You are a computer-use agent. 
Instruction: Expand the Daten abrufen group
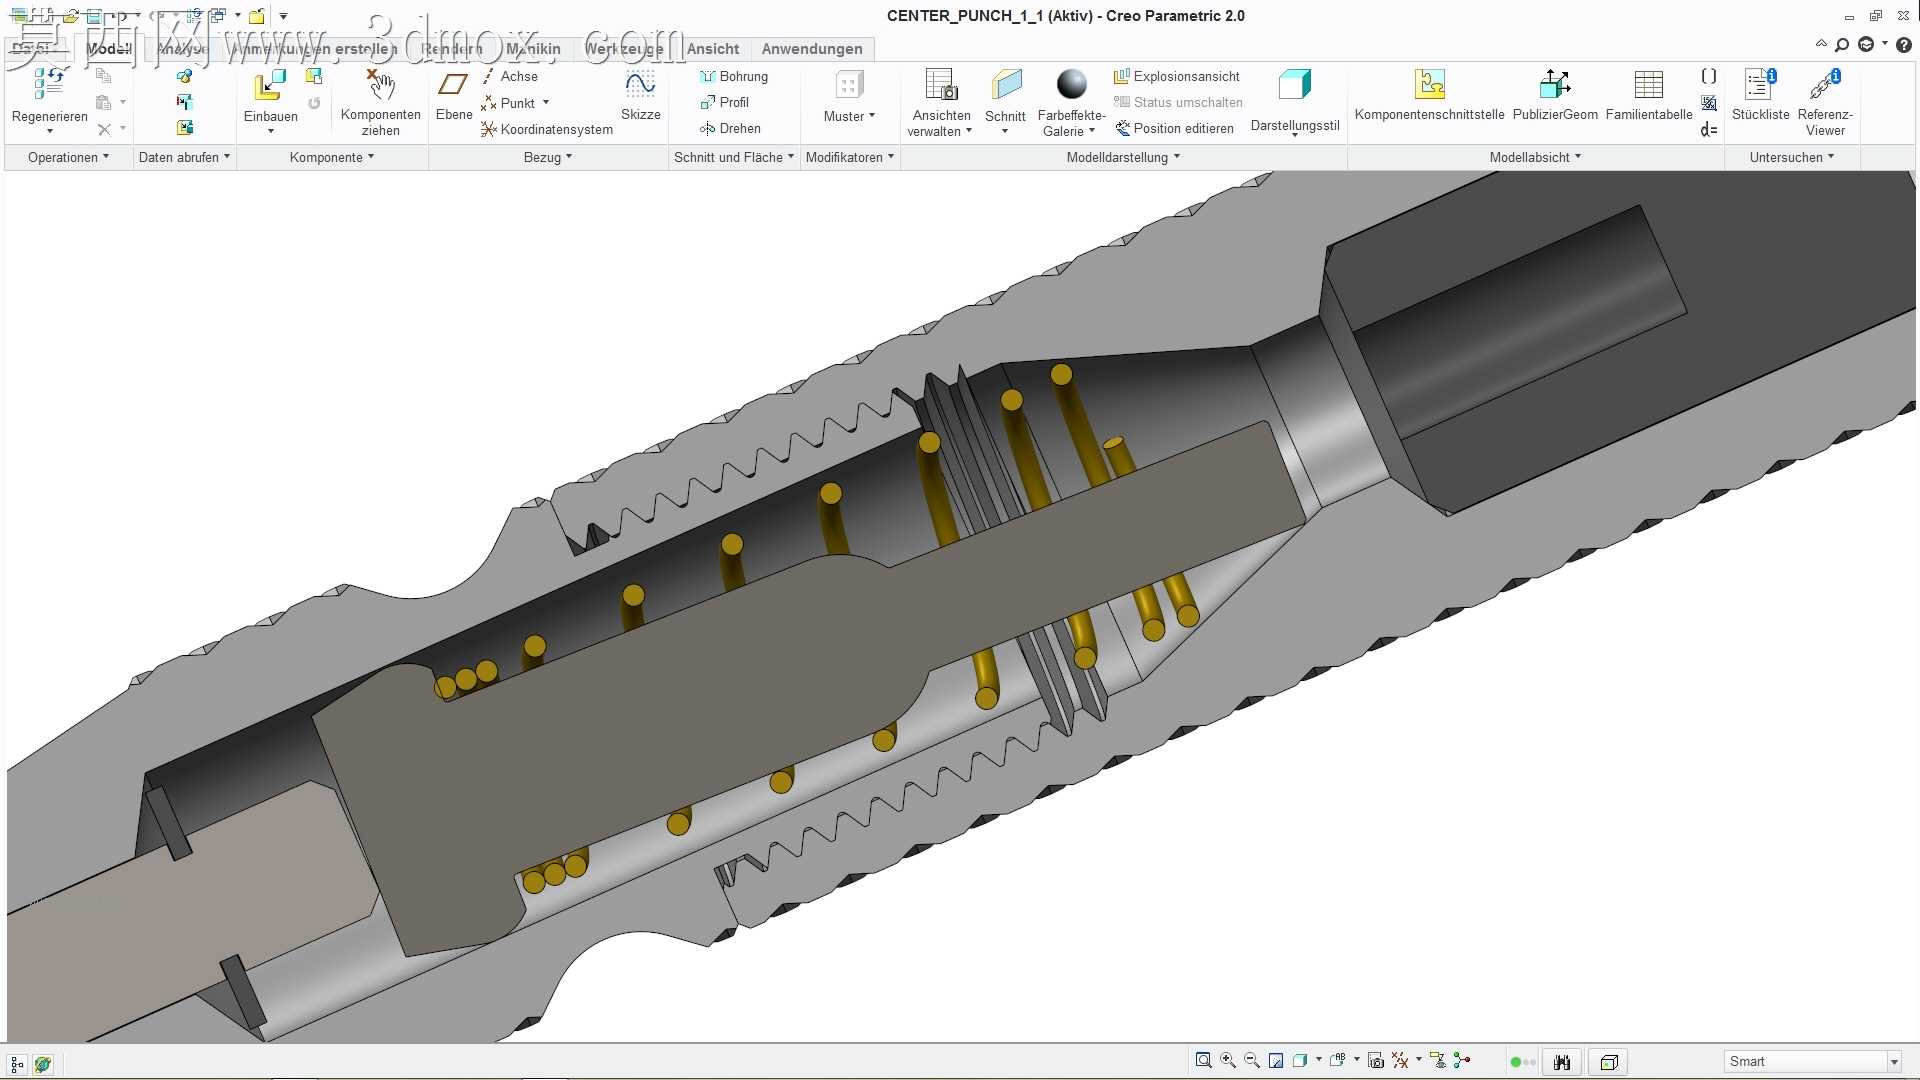184,157
